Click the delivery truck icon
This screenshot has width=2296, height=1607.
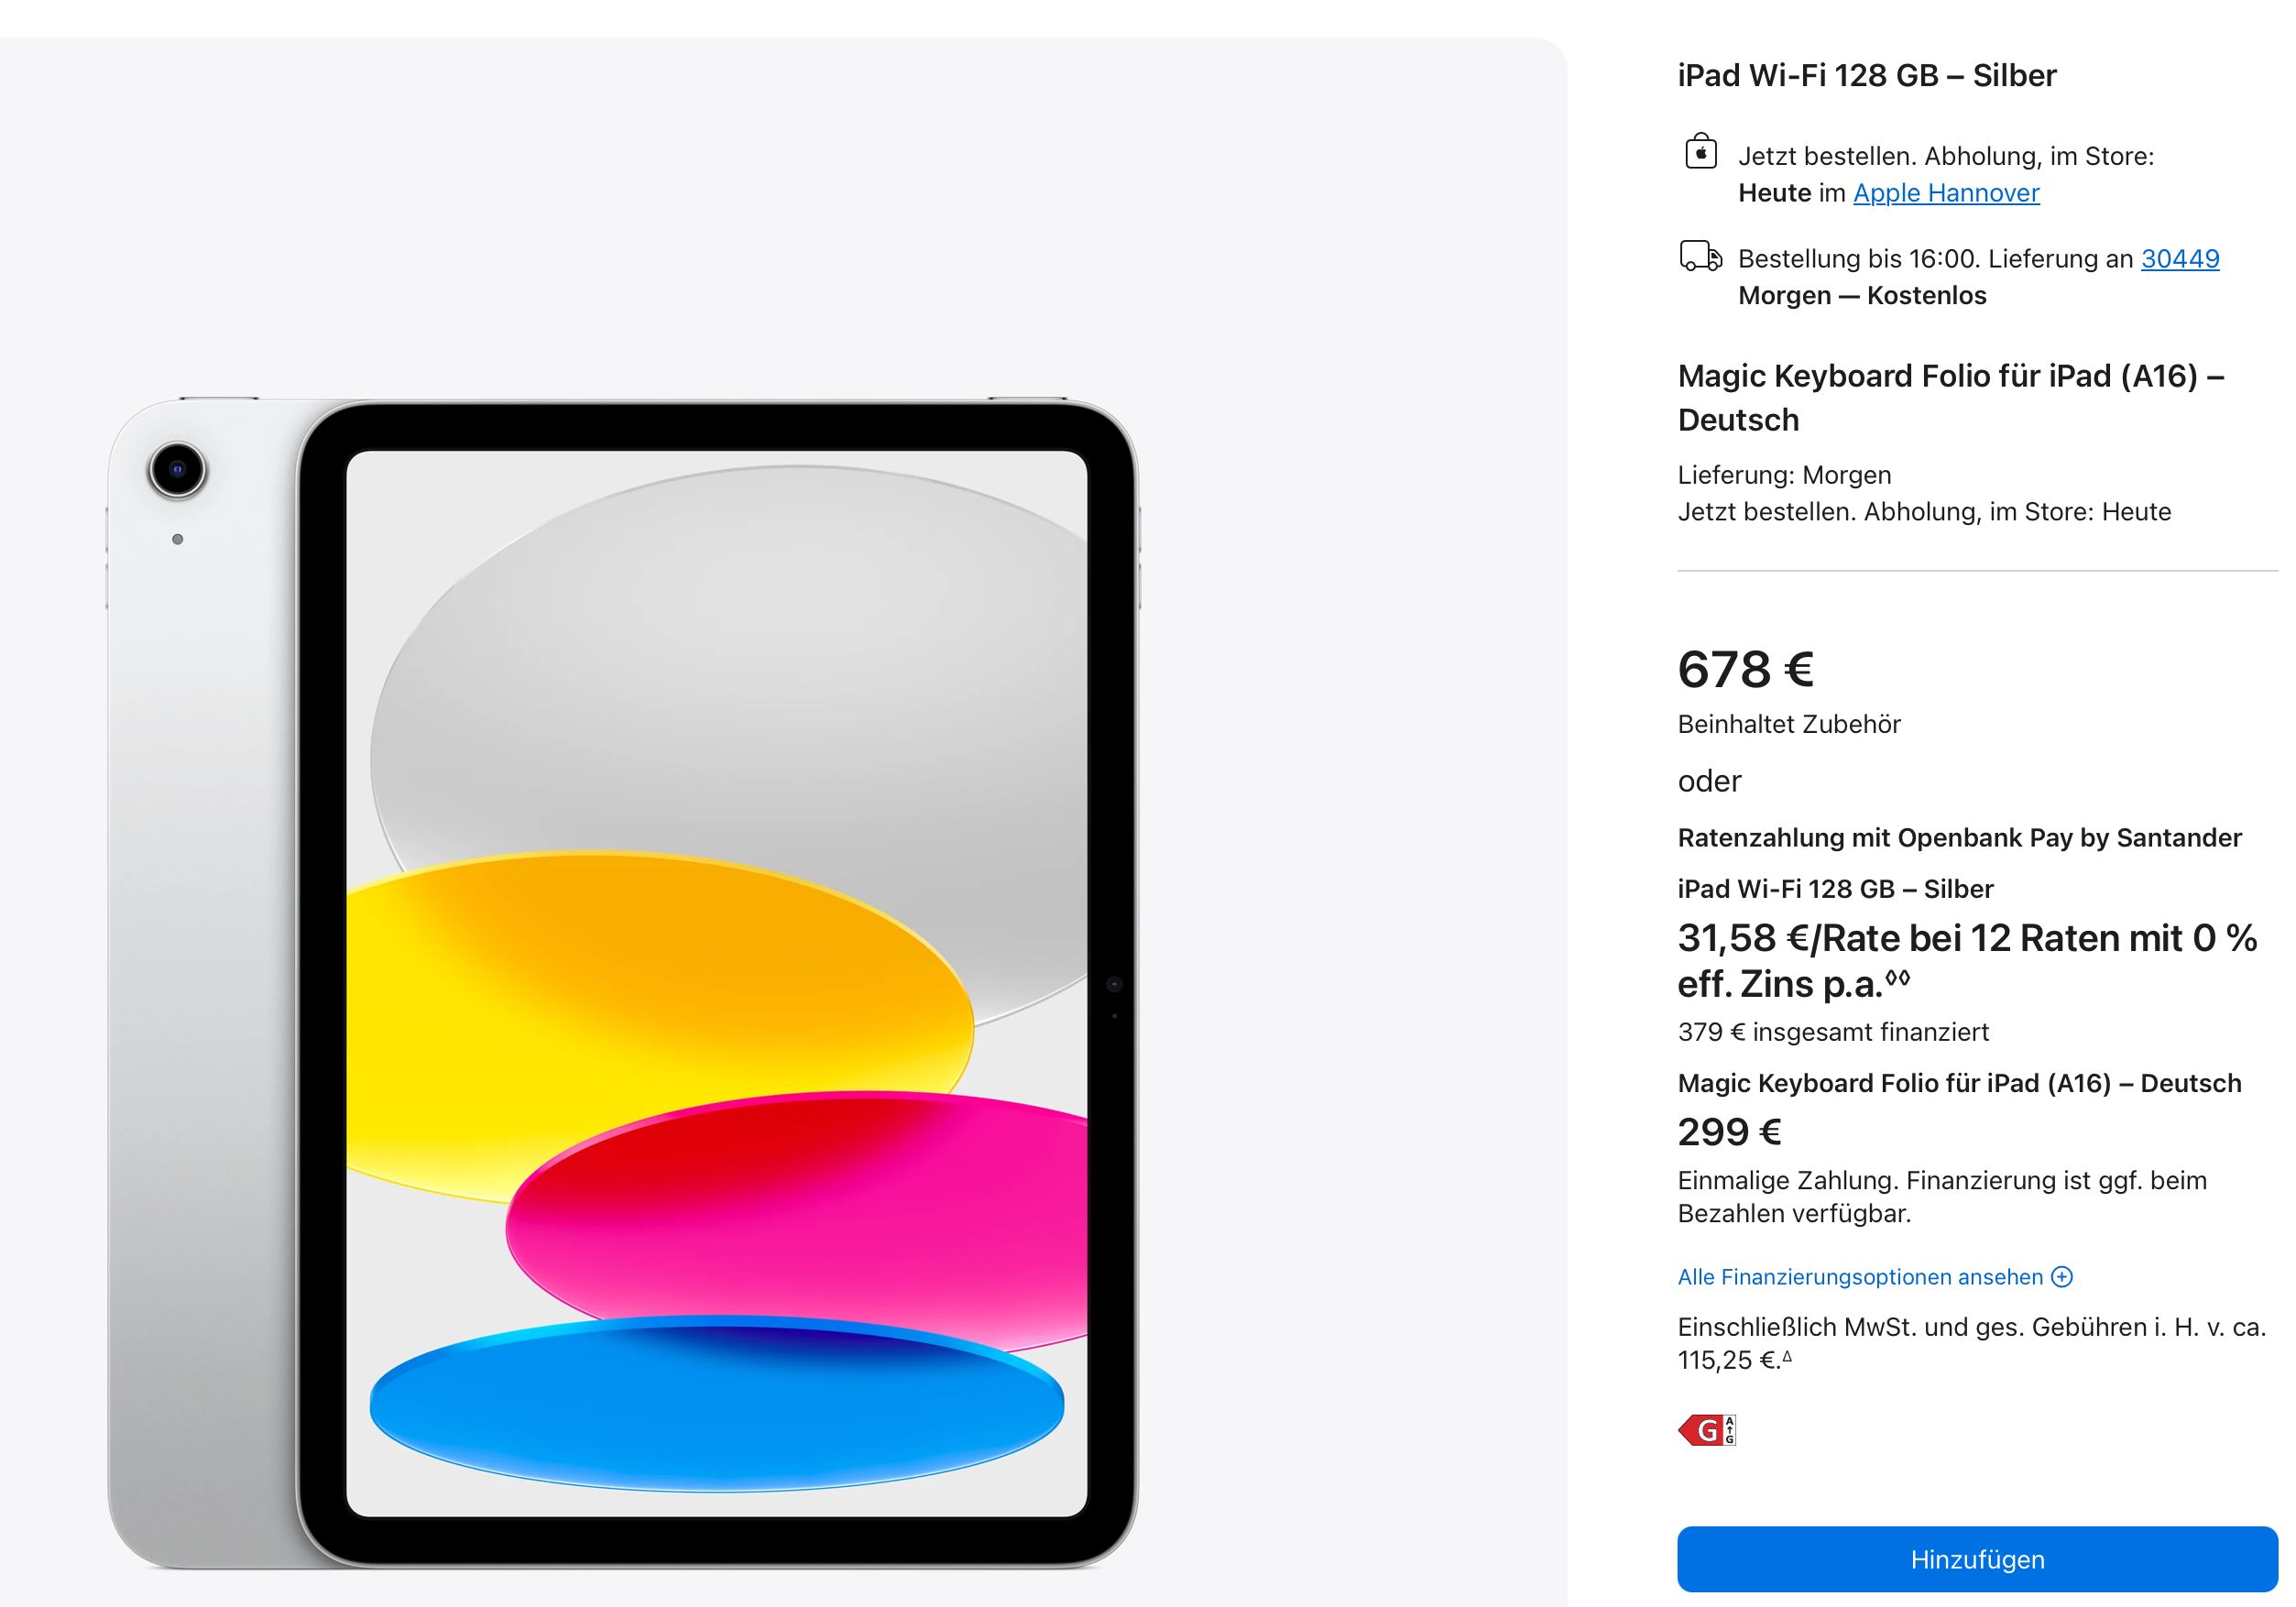[x=1700, y=256]
